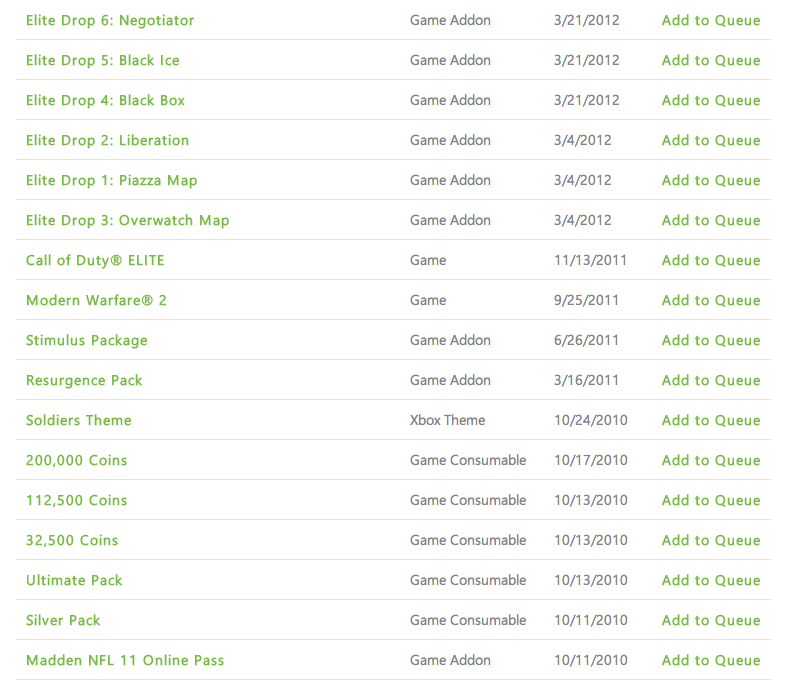Select Xbox Theme type in Soldiers Theme row

pyautogui.click(x=447, y=420)
